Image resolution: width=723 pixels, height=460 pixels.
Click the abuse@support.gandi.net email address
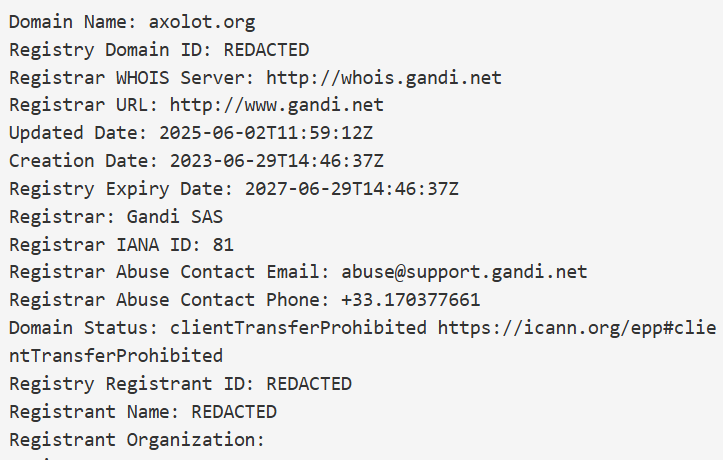pyautogui.click(x=465, y=272)
